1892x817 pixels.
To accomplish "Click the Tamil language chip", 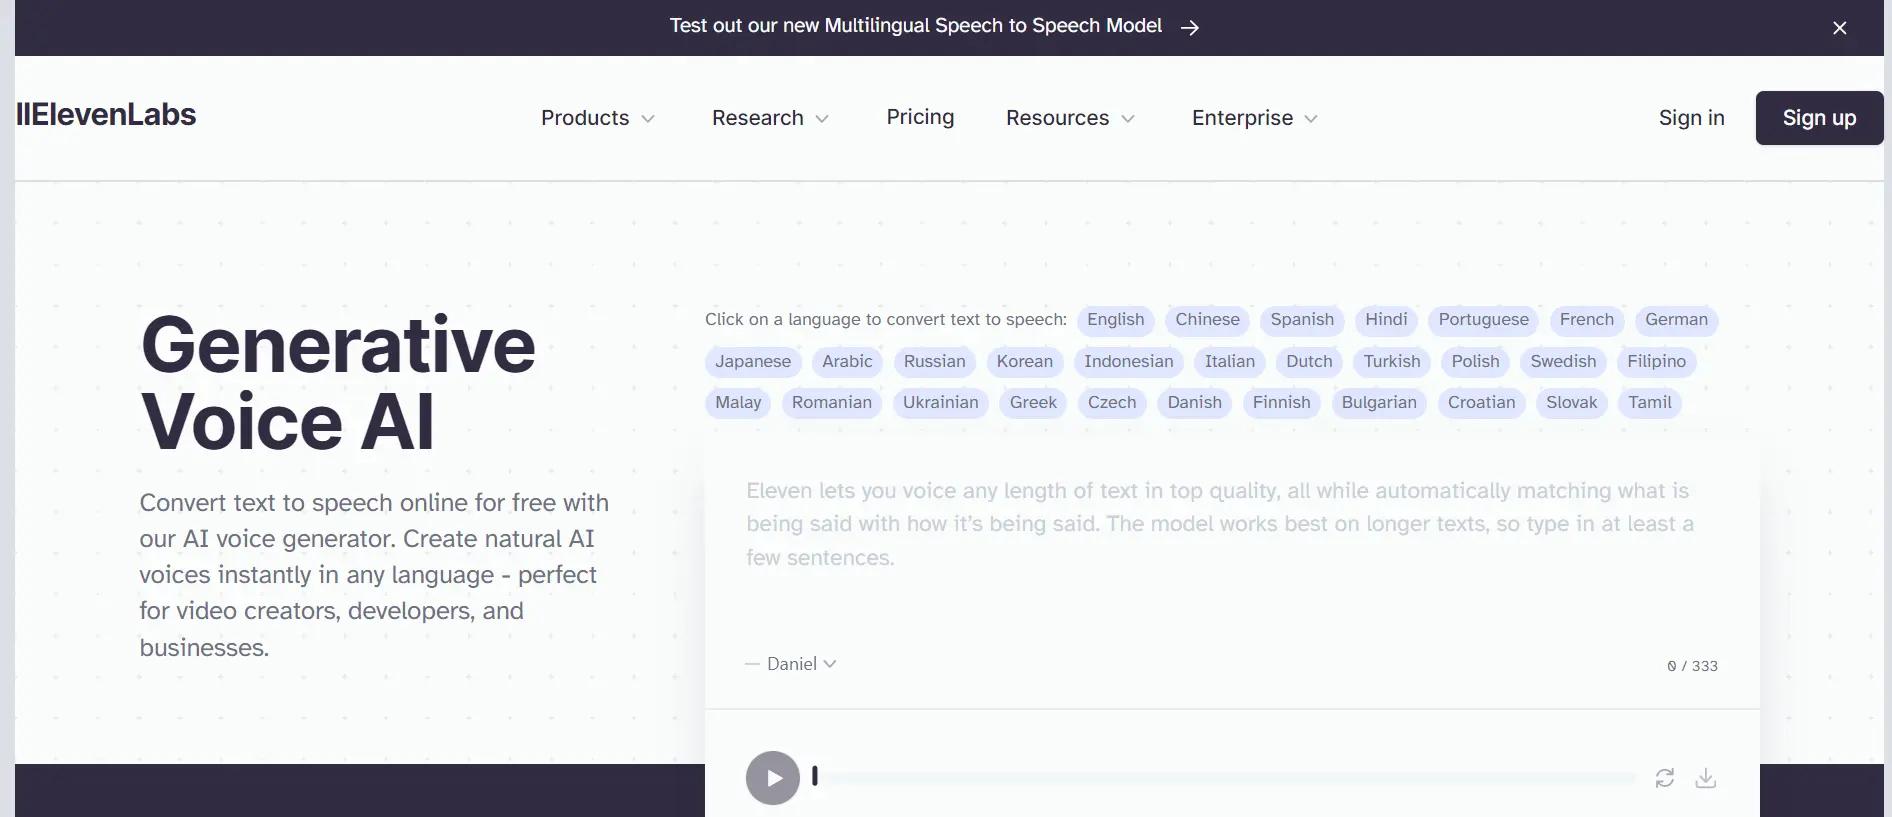I will (x=1649, y=403).
